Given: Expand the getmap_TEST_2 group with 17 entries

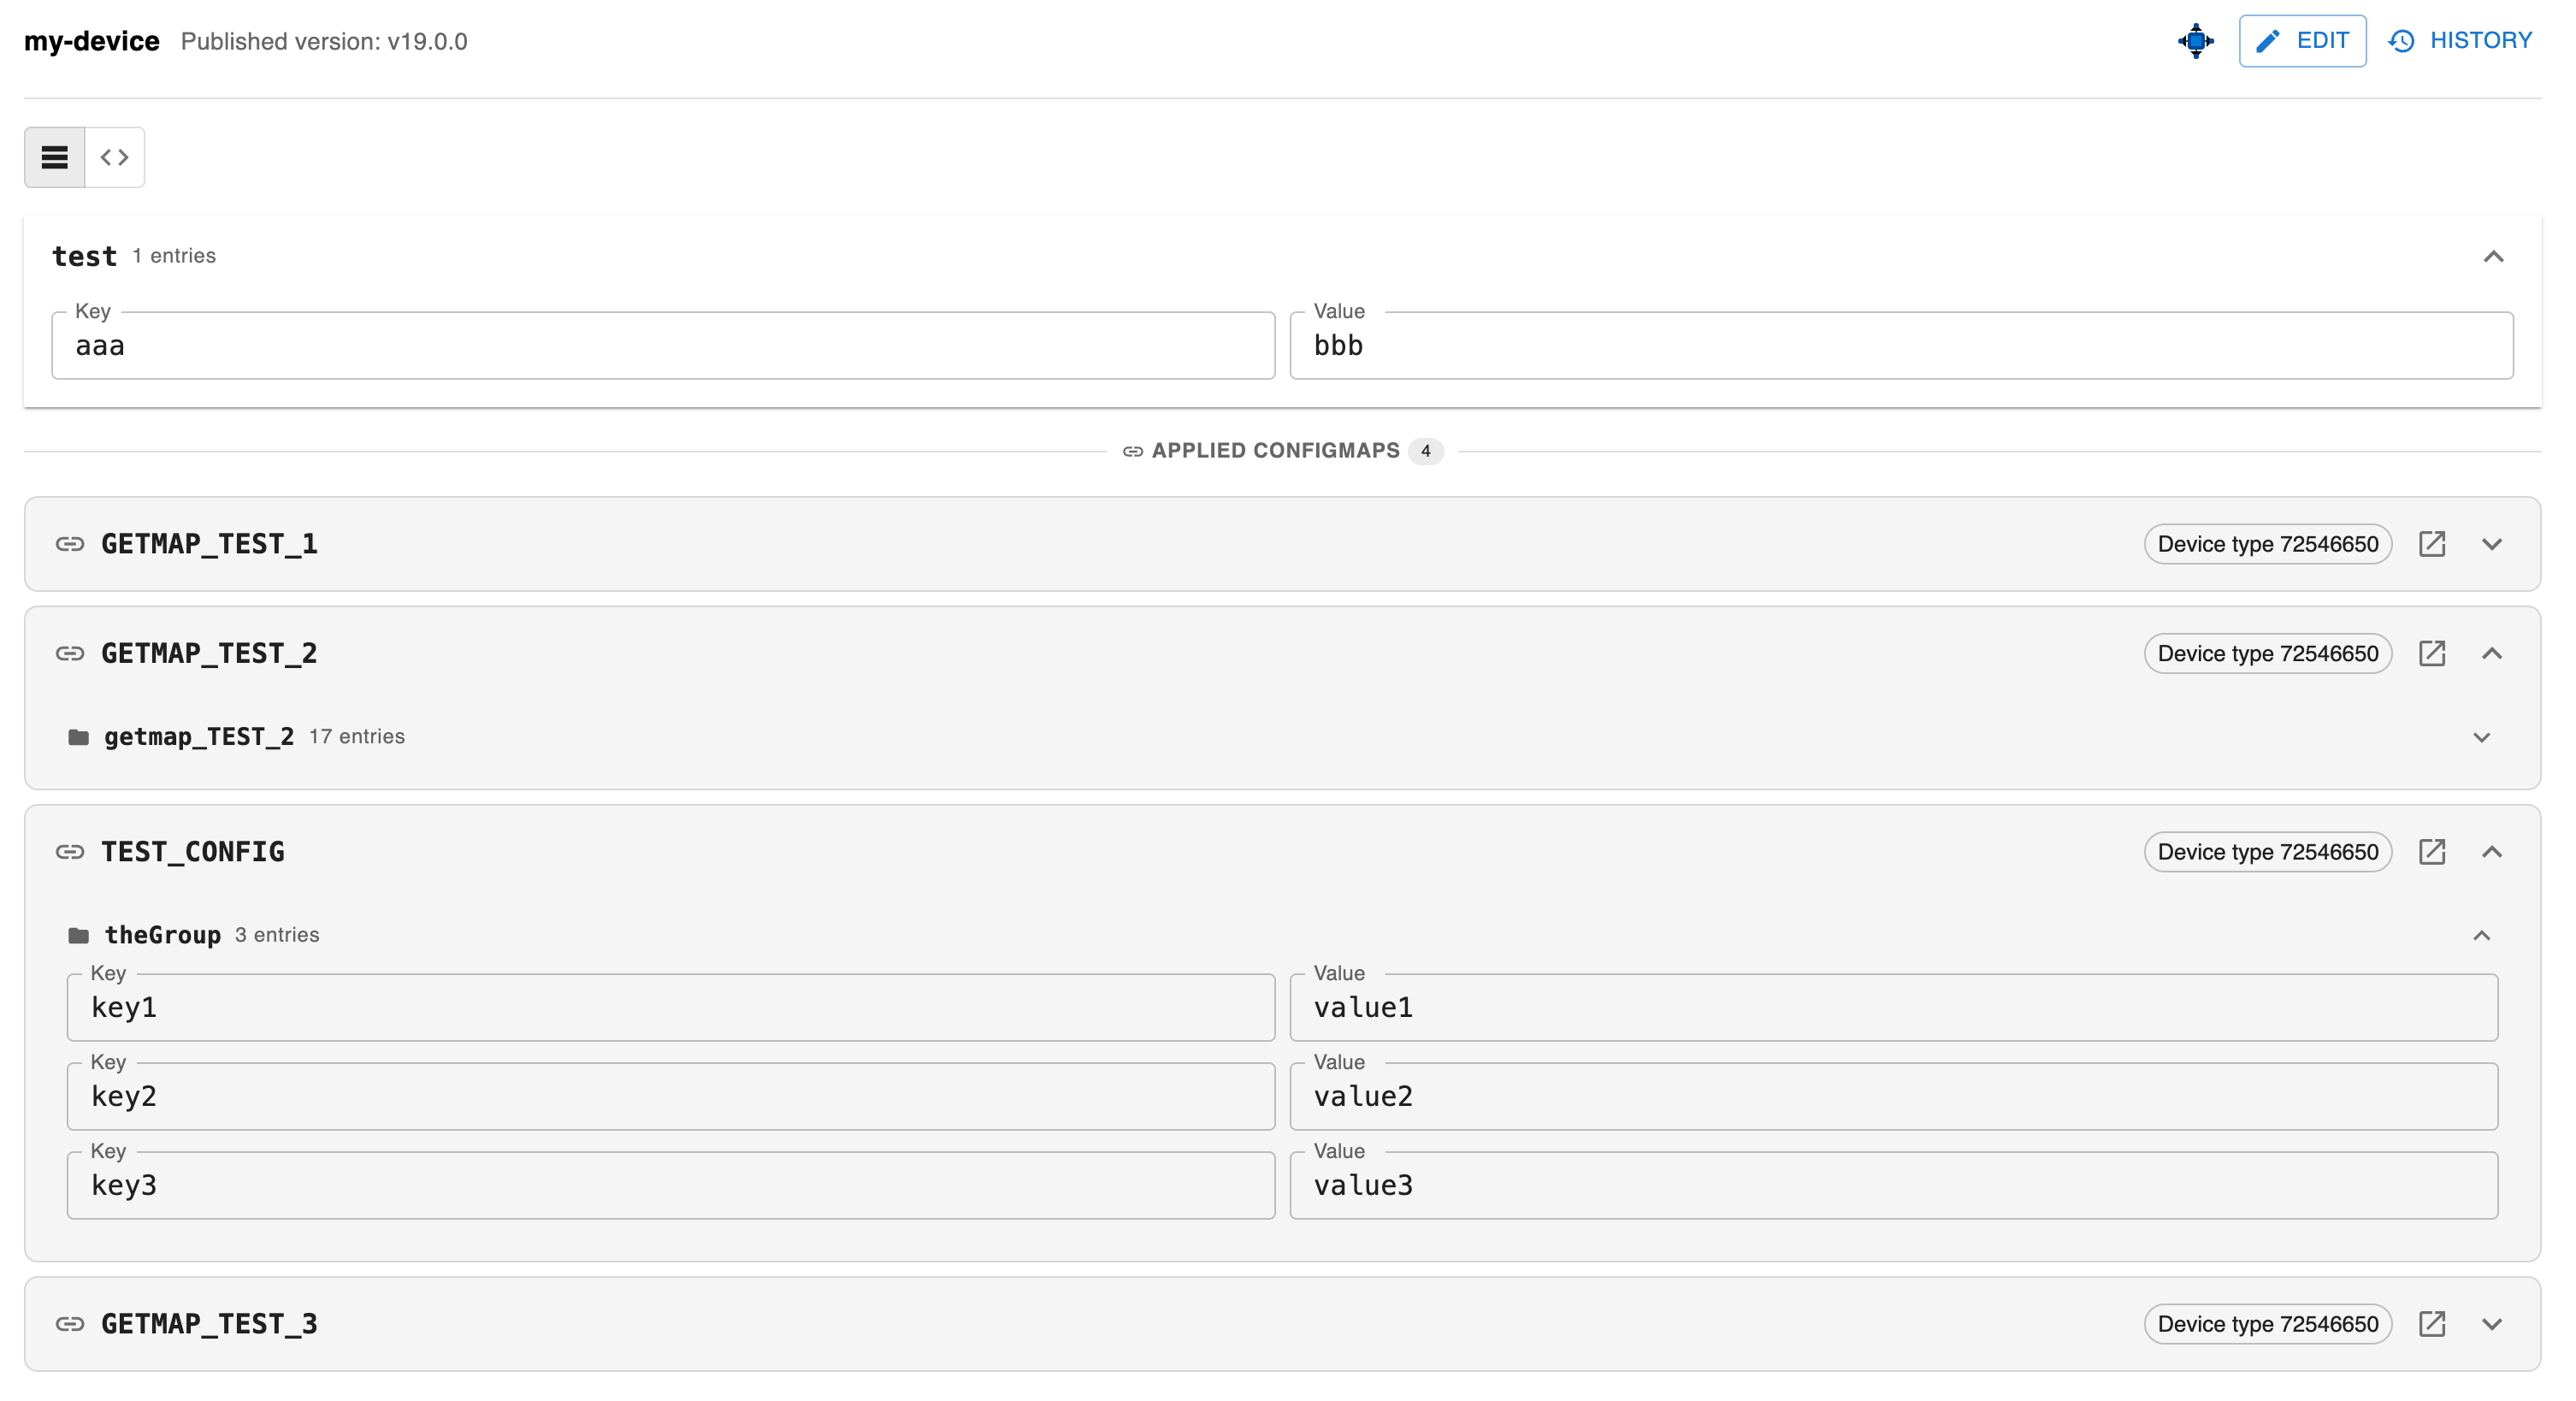Looking at the screenshot, I should (x=2481, y=737).
